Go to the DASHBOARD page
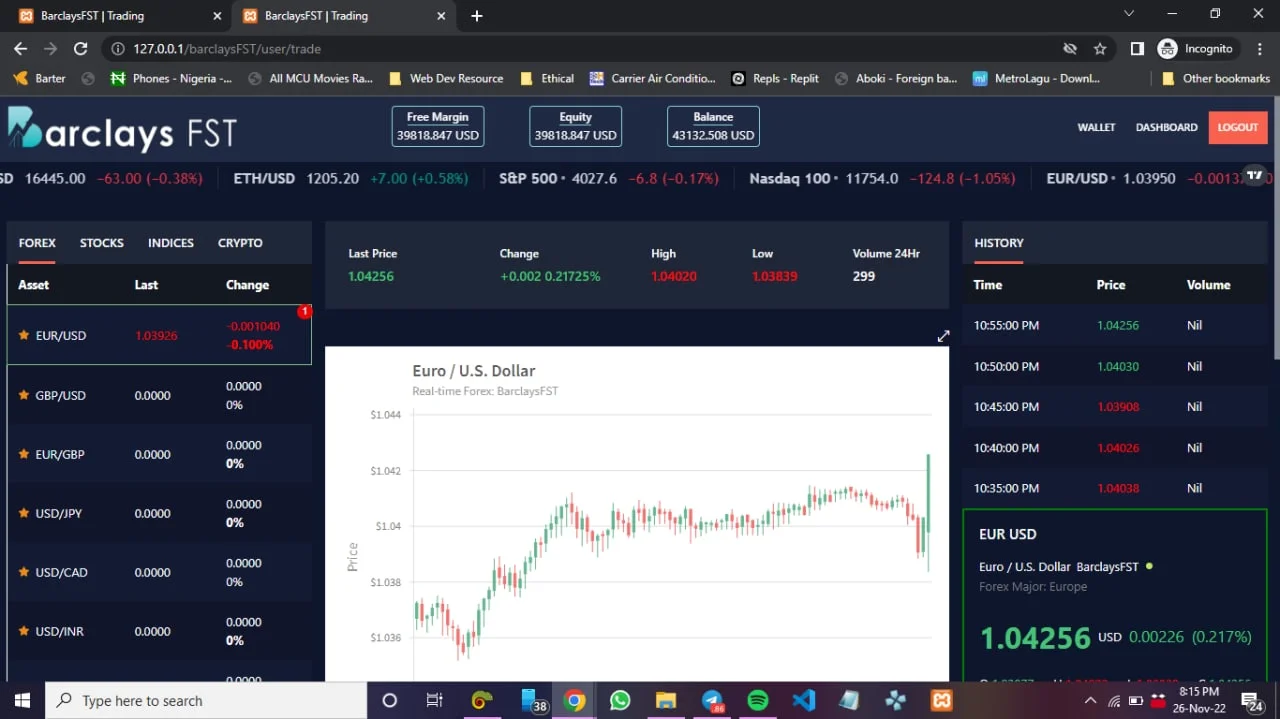Image resolution: width=1280 pixels, height=719 pixels. point(1166,127)
